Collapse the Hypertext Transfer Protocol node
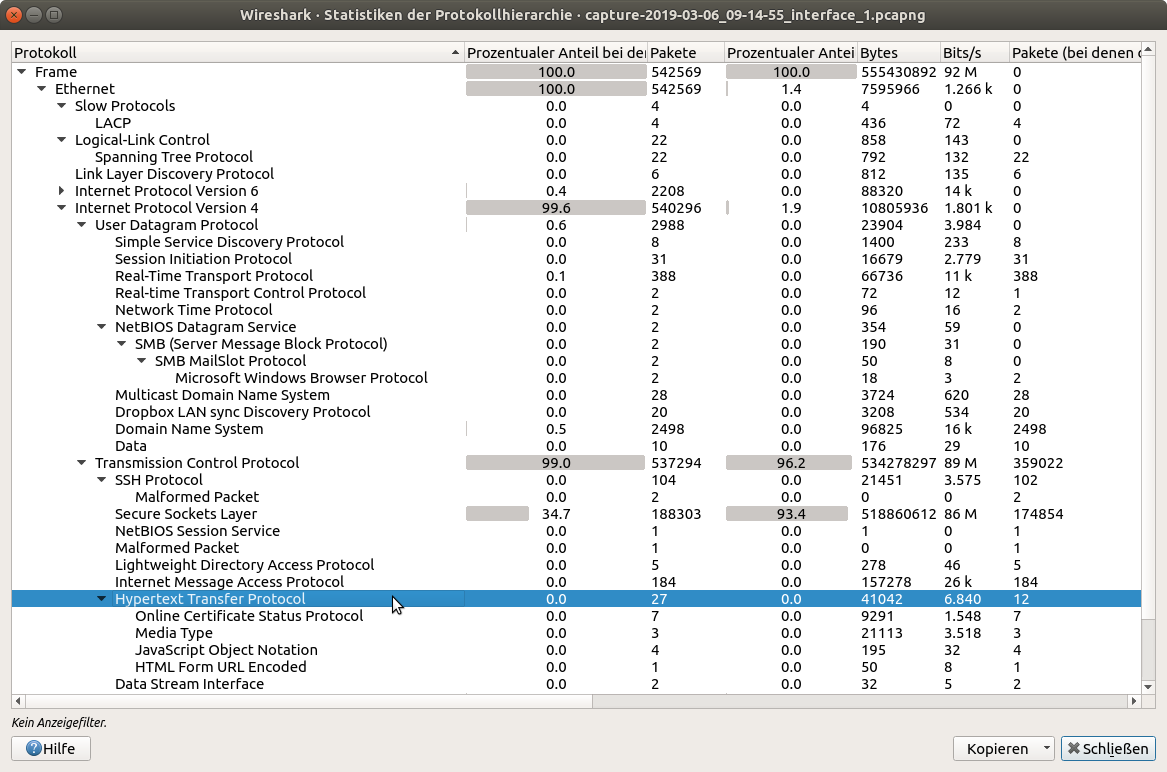 point(101,599)
